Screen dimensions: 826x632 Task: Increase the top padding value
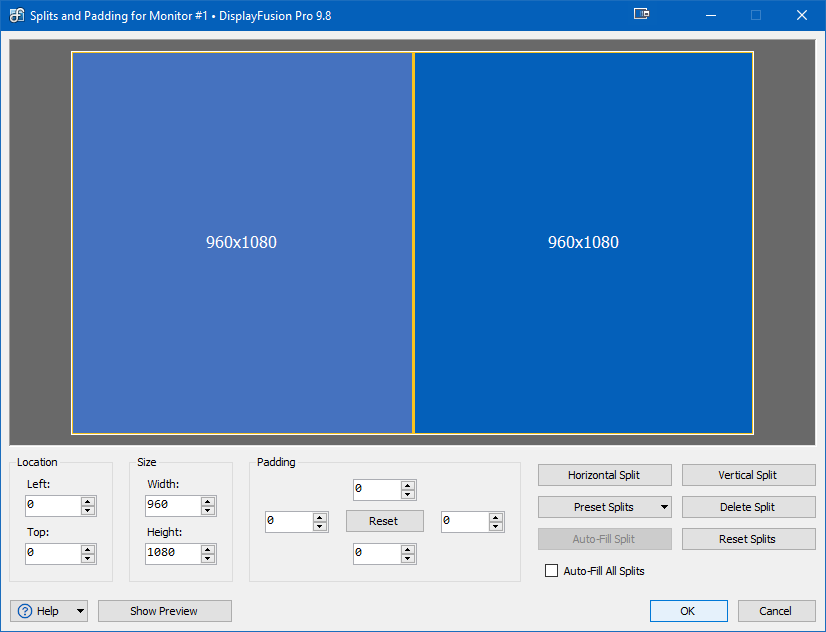coord(407,485)
